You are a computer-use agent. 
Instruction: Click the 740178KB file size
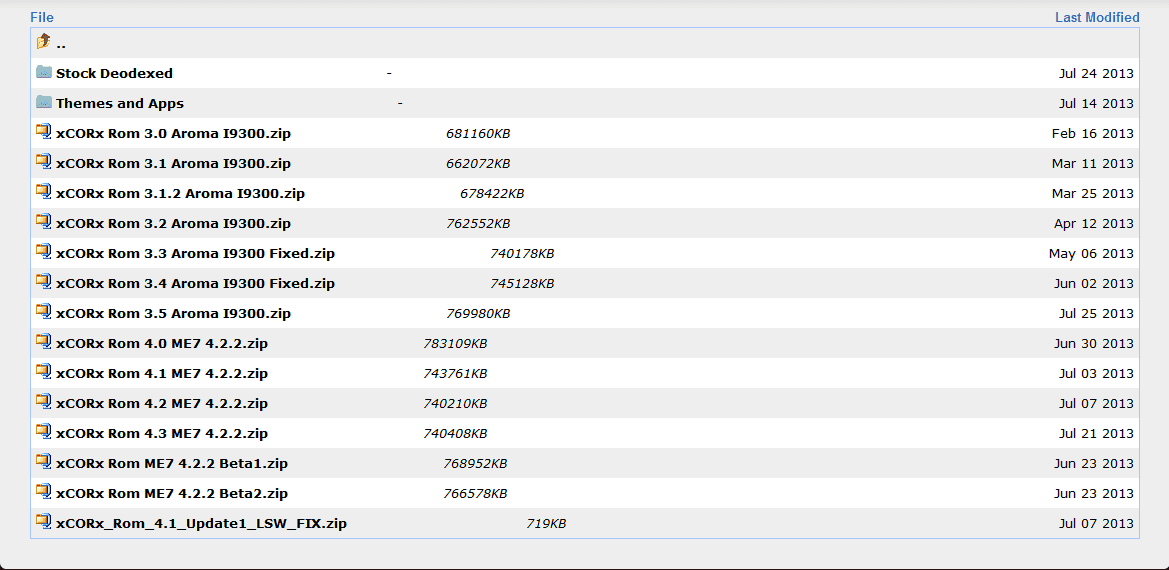(522, 253)
